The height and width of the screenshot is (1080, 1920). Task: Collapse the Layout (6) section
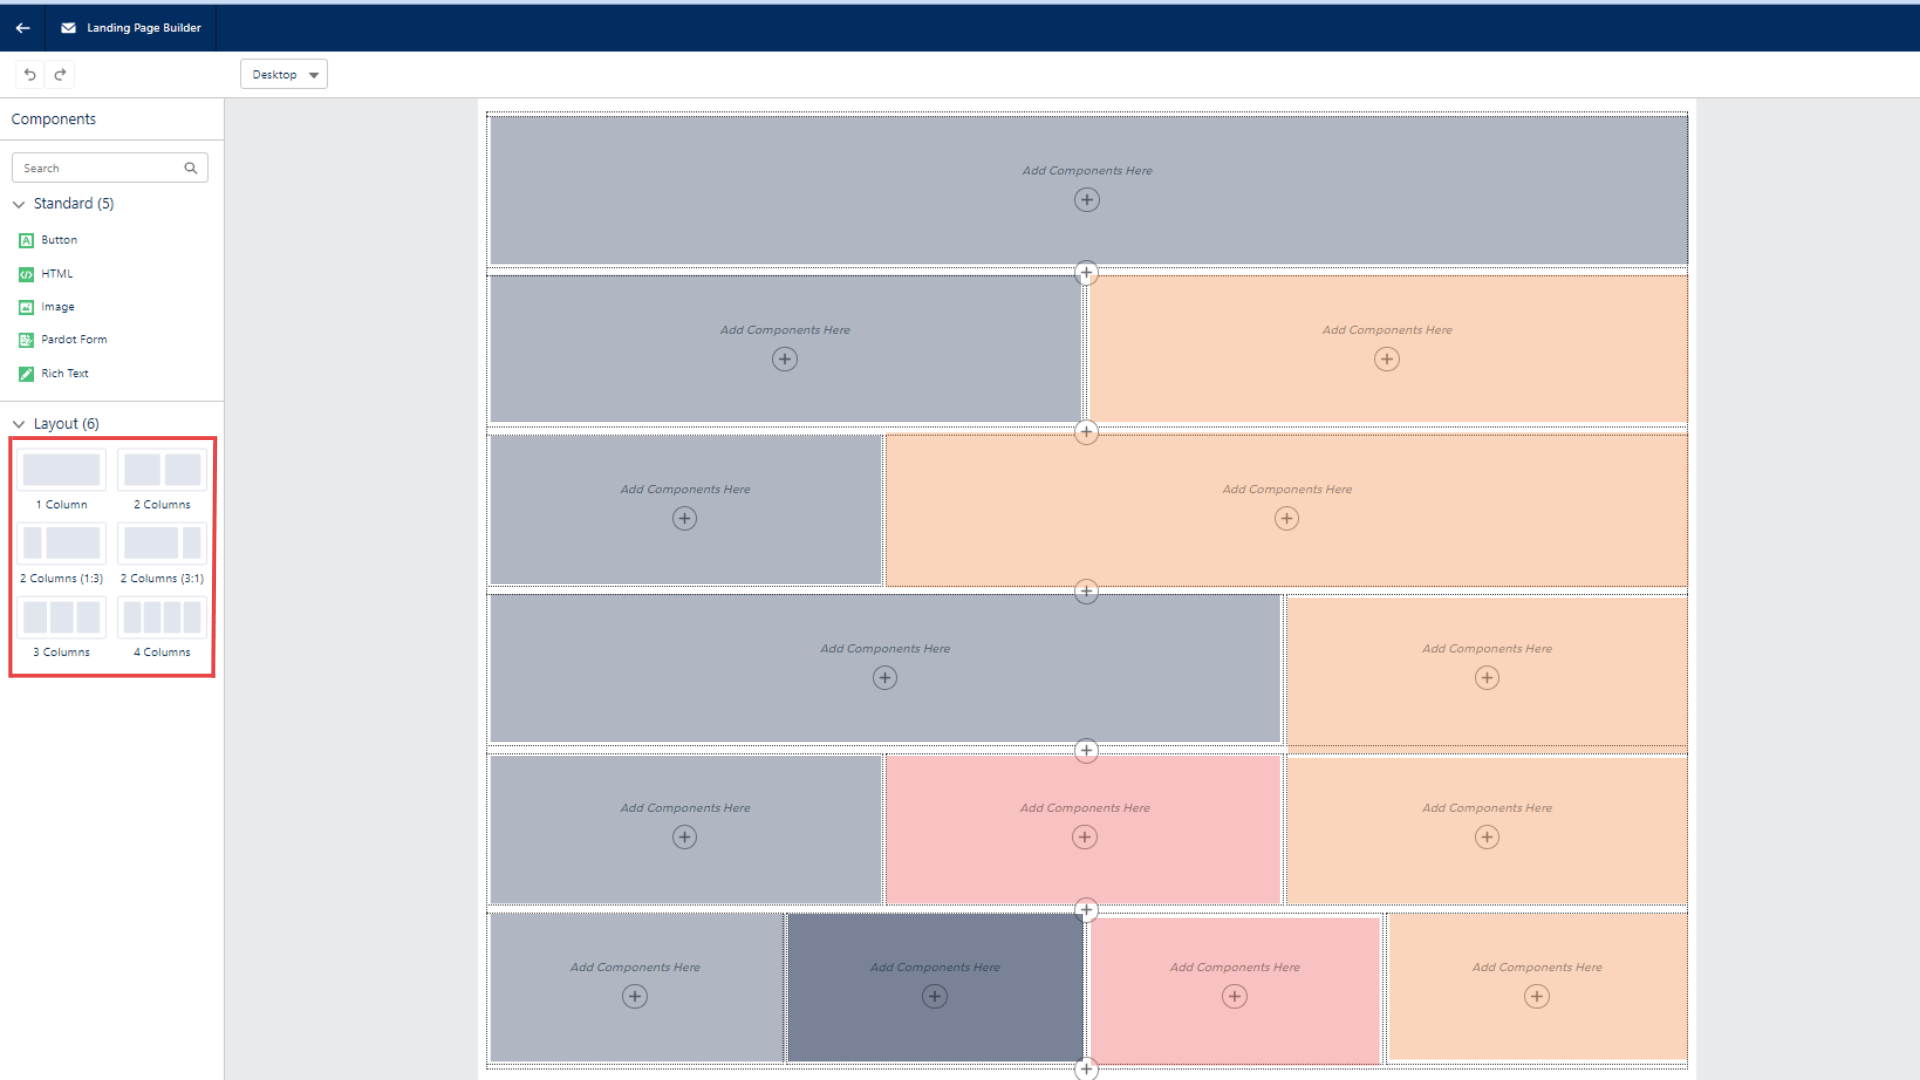[x=18, y=424]
